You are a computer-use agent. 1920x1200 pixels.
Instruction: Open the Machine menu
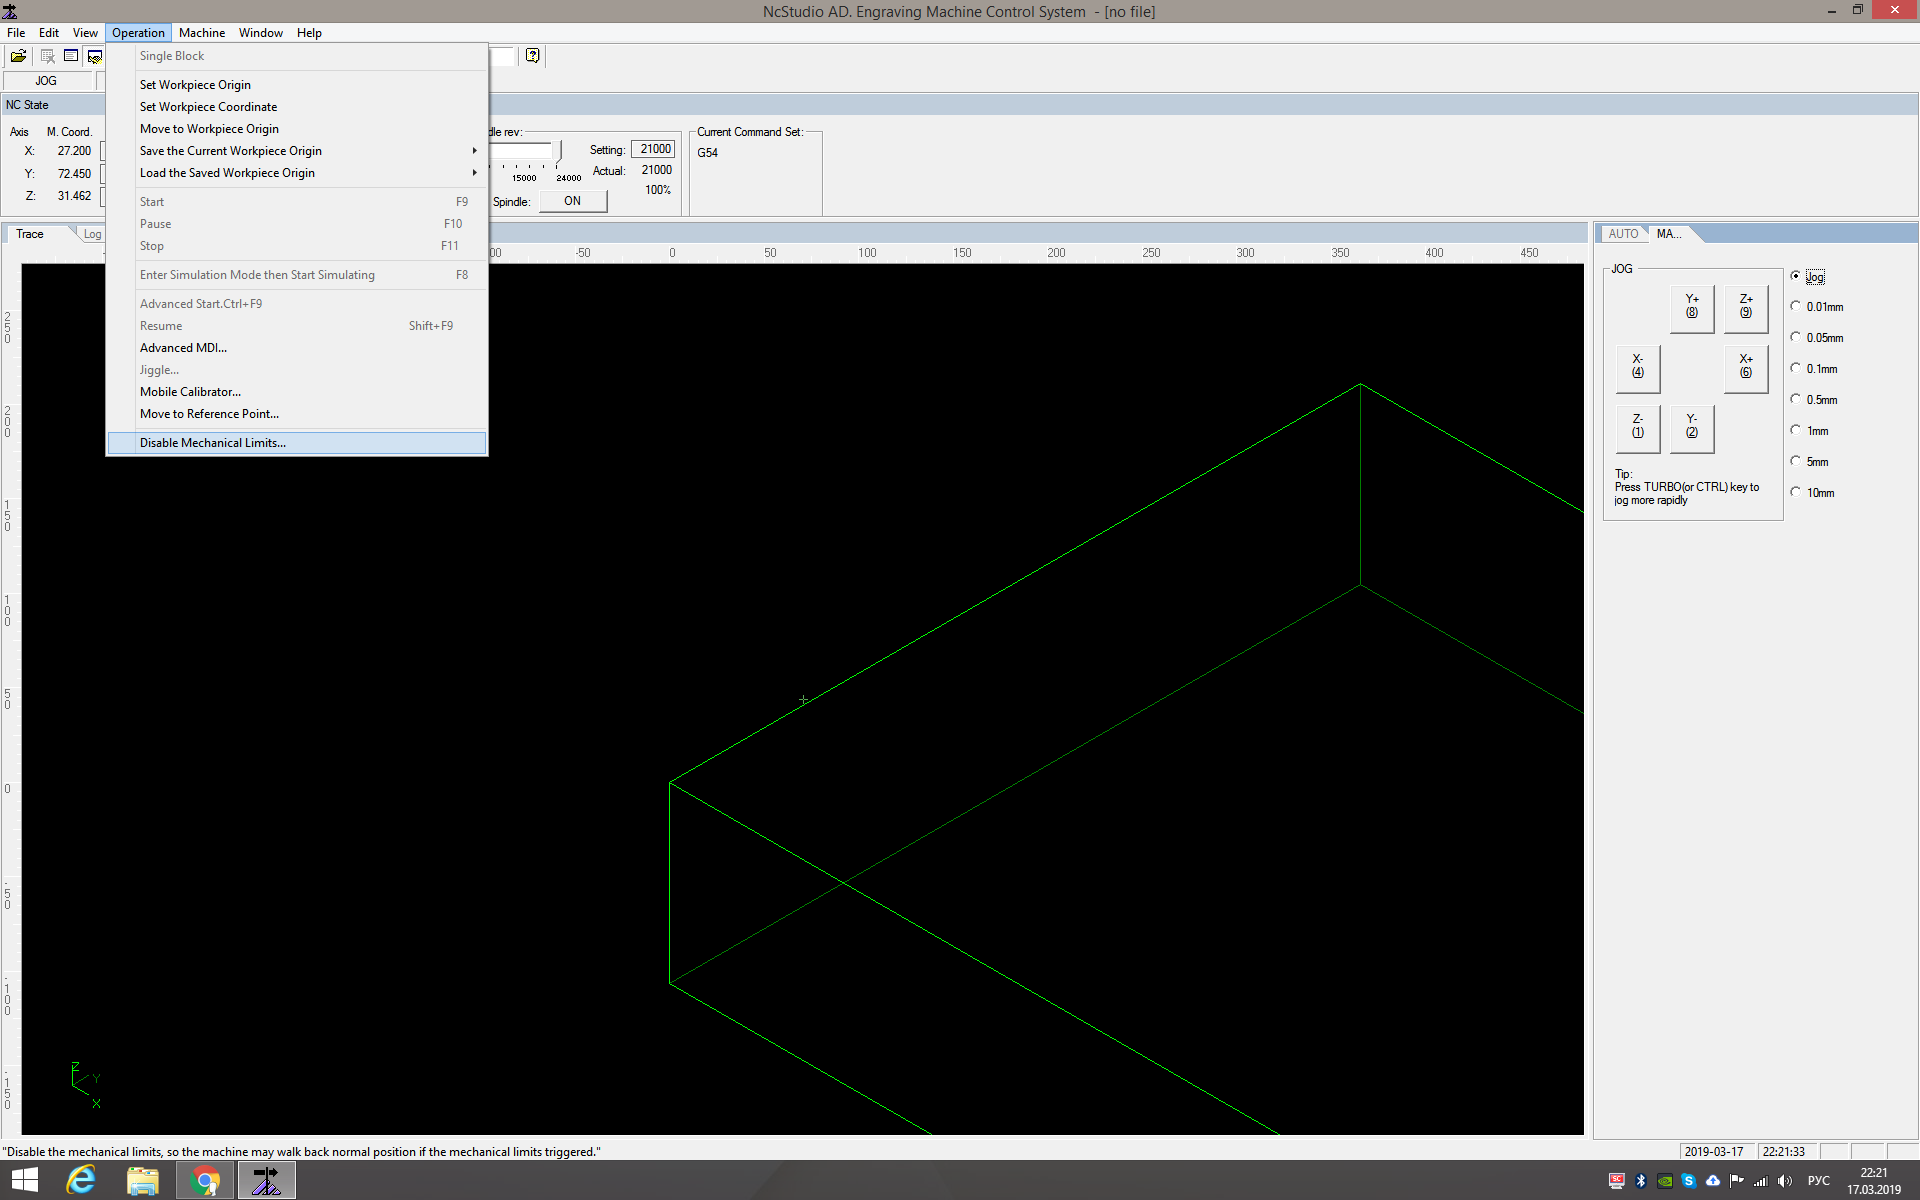[x=202, y=33]
